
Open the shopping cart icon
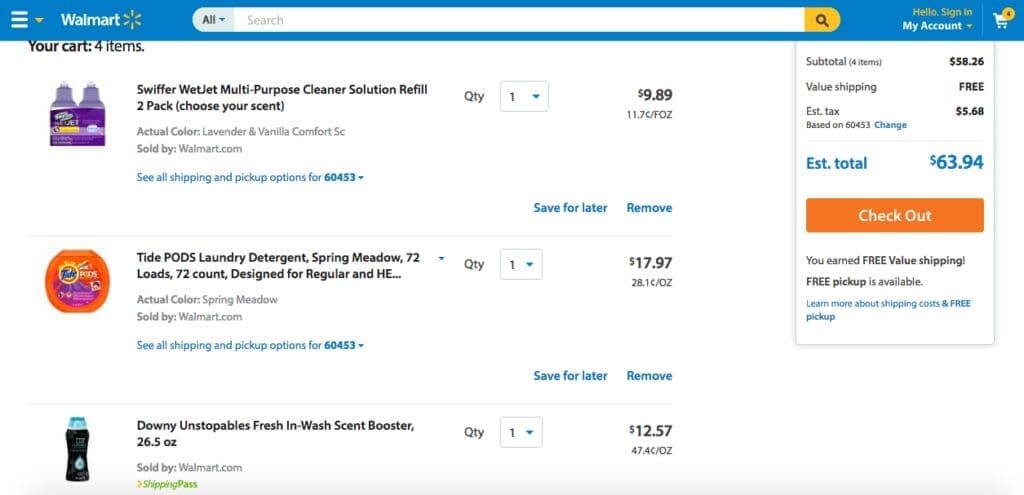pyautogui.click(x=1001, y=20)
